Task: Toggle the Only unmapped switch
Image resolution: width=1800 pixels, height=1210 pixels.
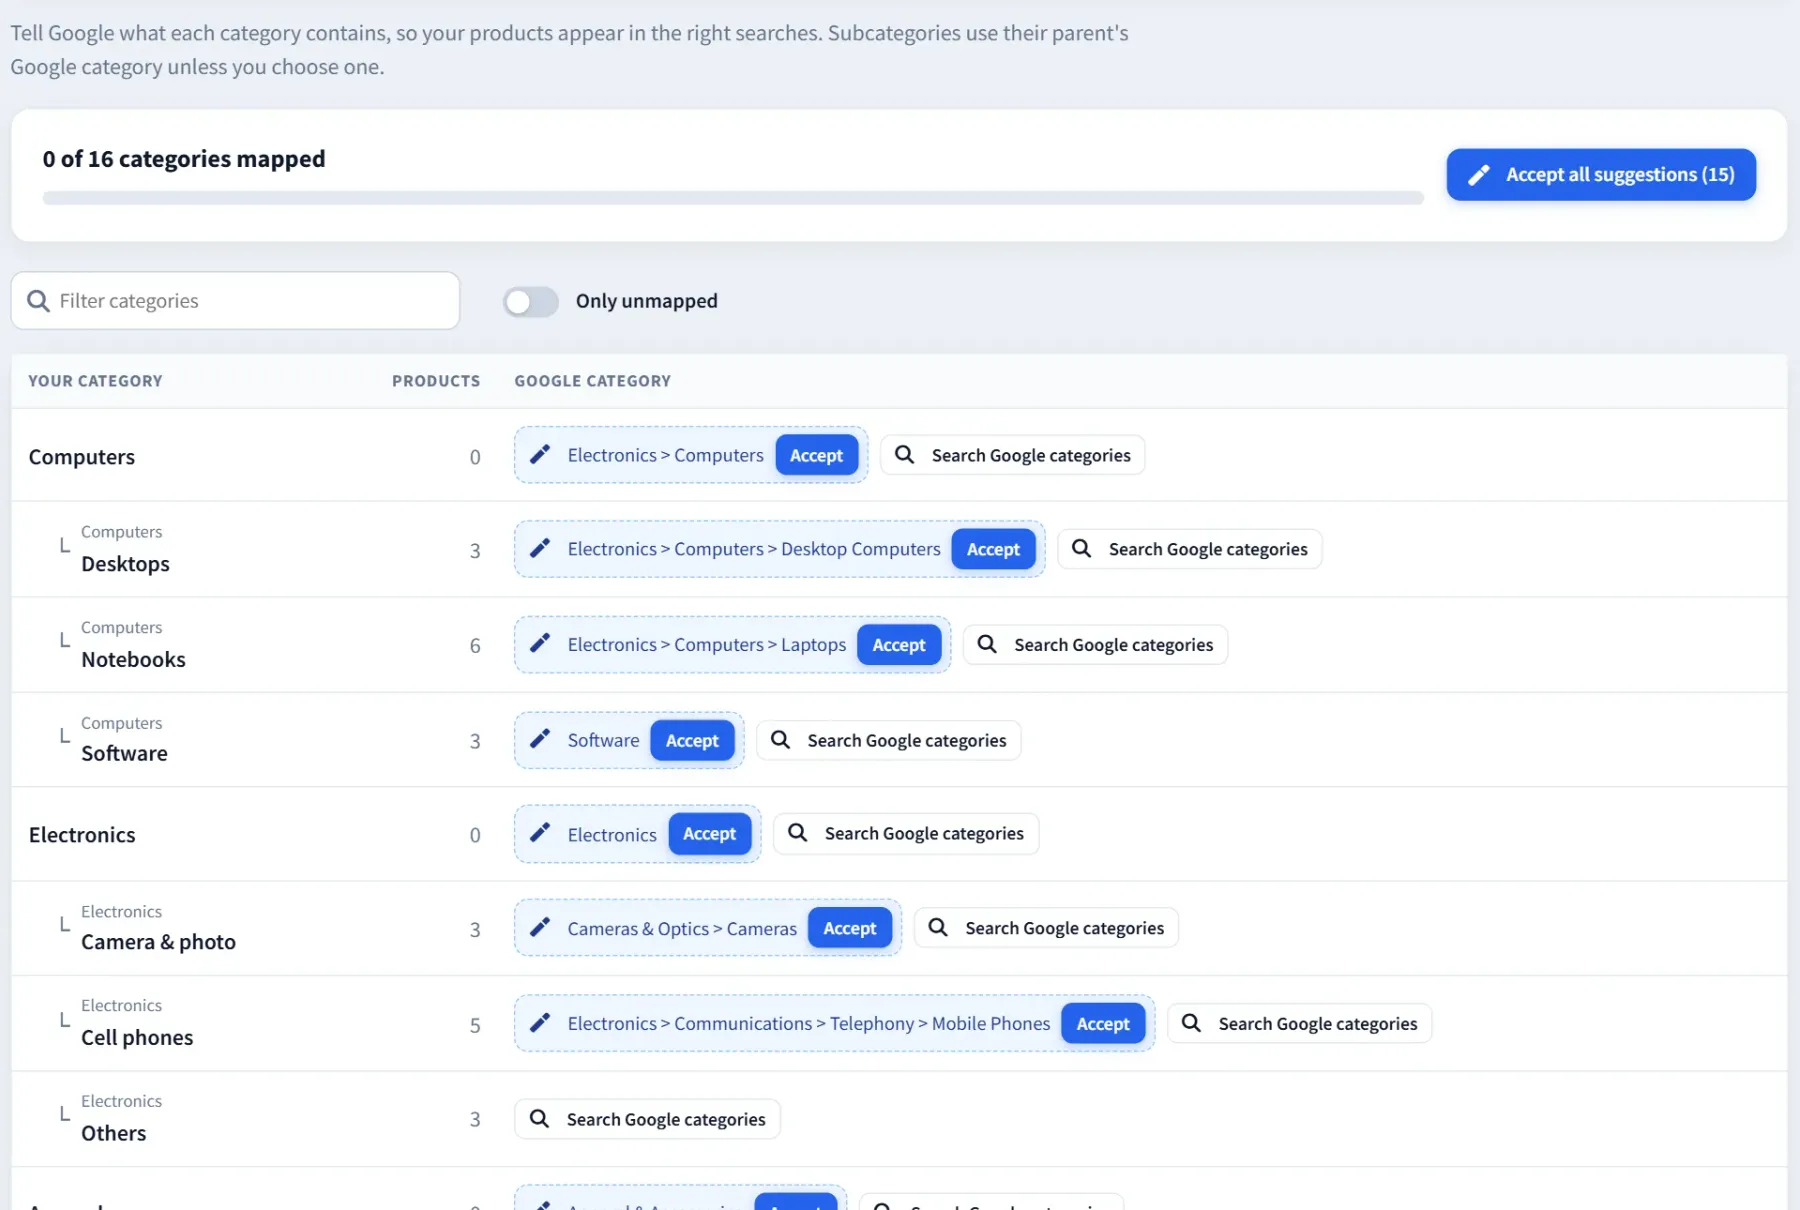Action: [531, 301]
